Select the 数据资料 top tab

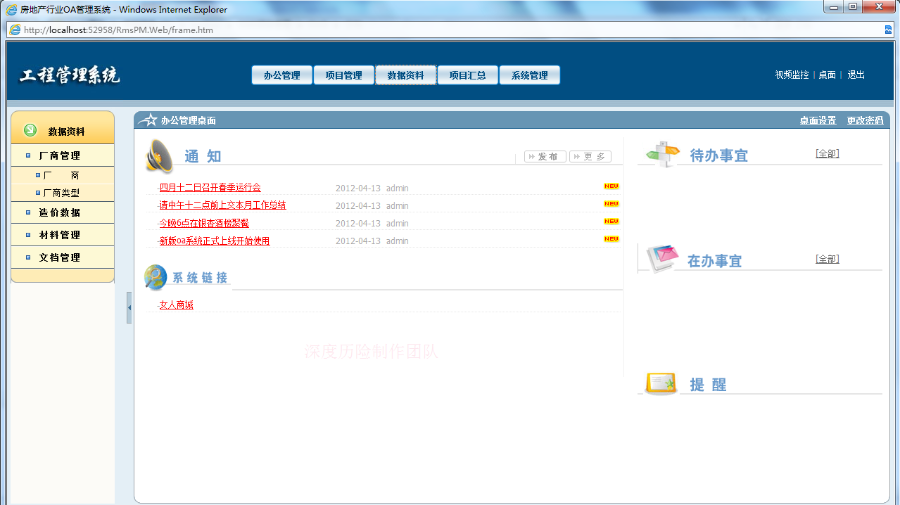[406, 75]
